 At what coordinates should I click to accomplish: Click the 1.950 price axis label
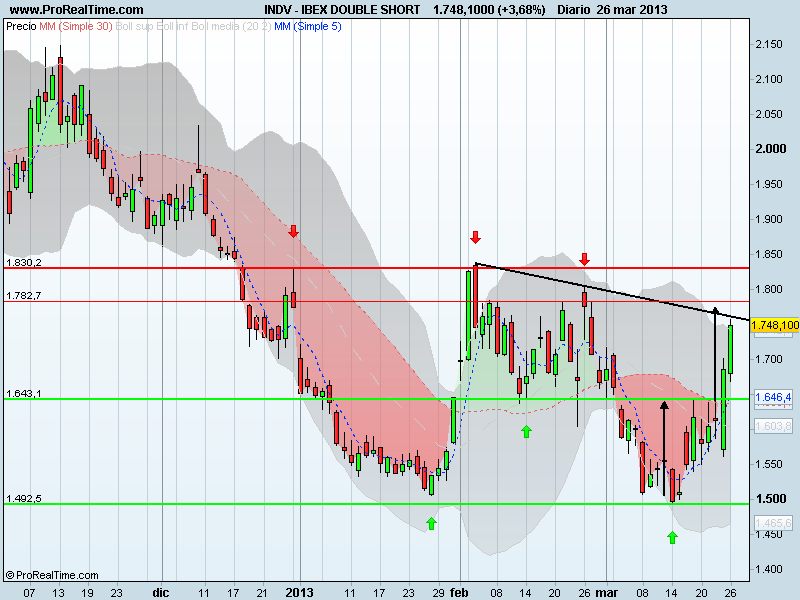(769, 184)
